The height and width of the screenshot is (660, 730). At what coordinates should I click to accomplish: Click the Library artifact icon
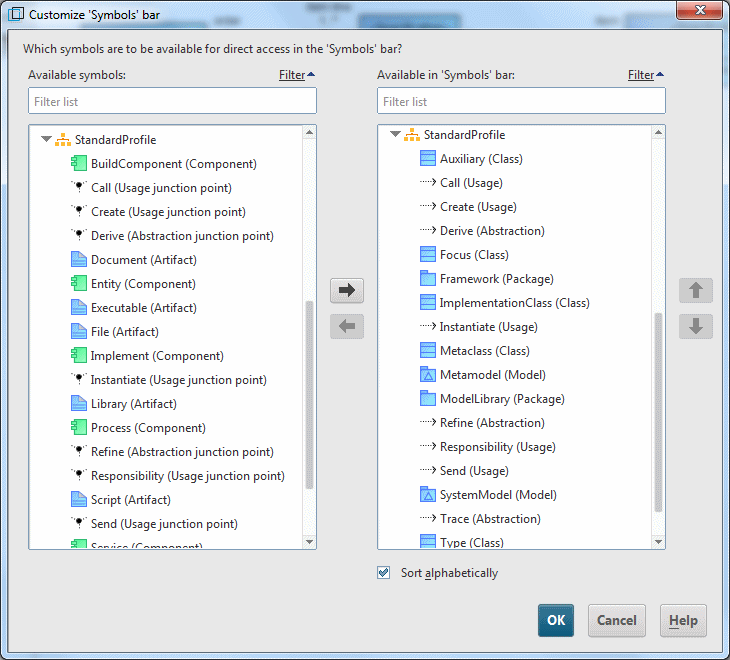click(79, 403)
